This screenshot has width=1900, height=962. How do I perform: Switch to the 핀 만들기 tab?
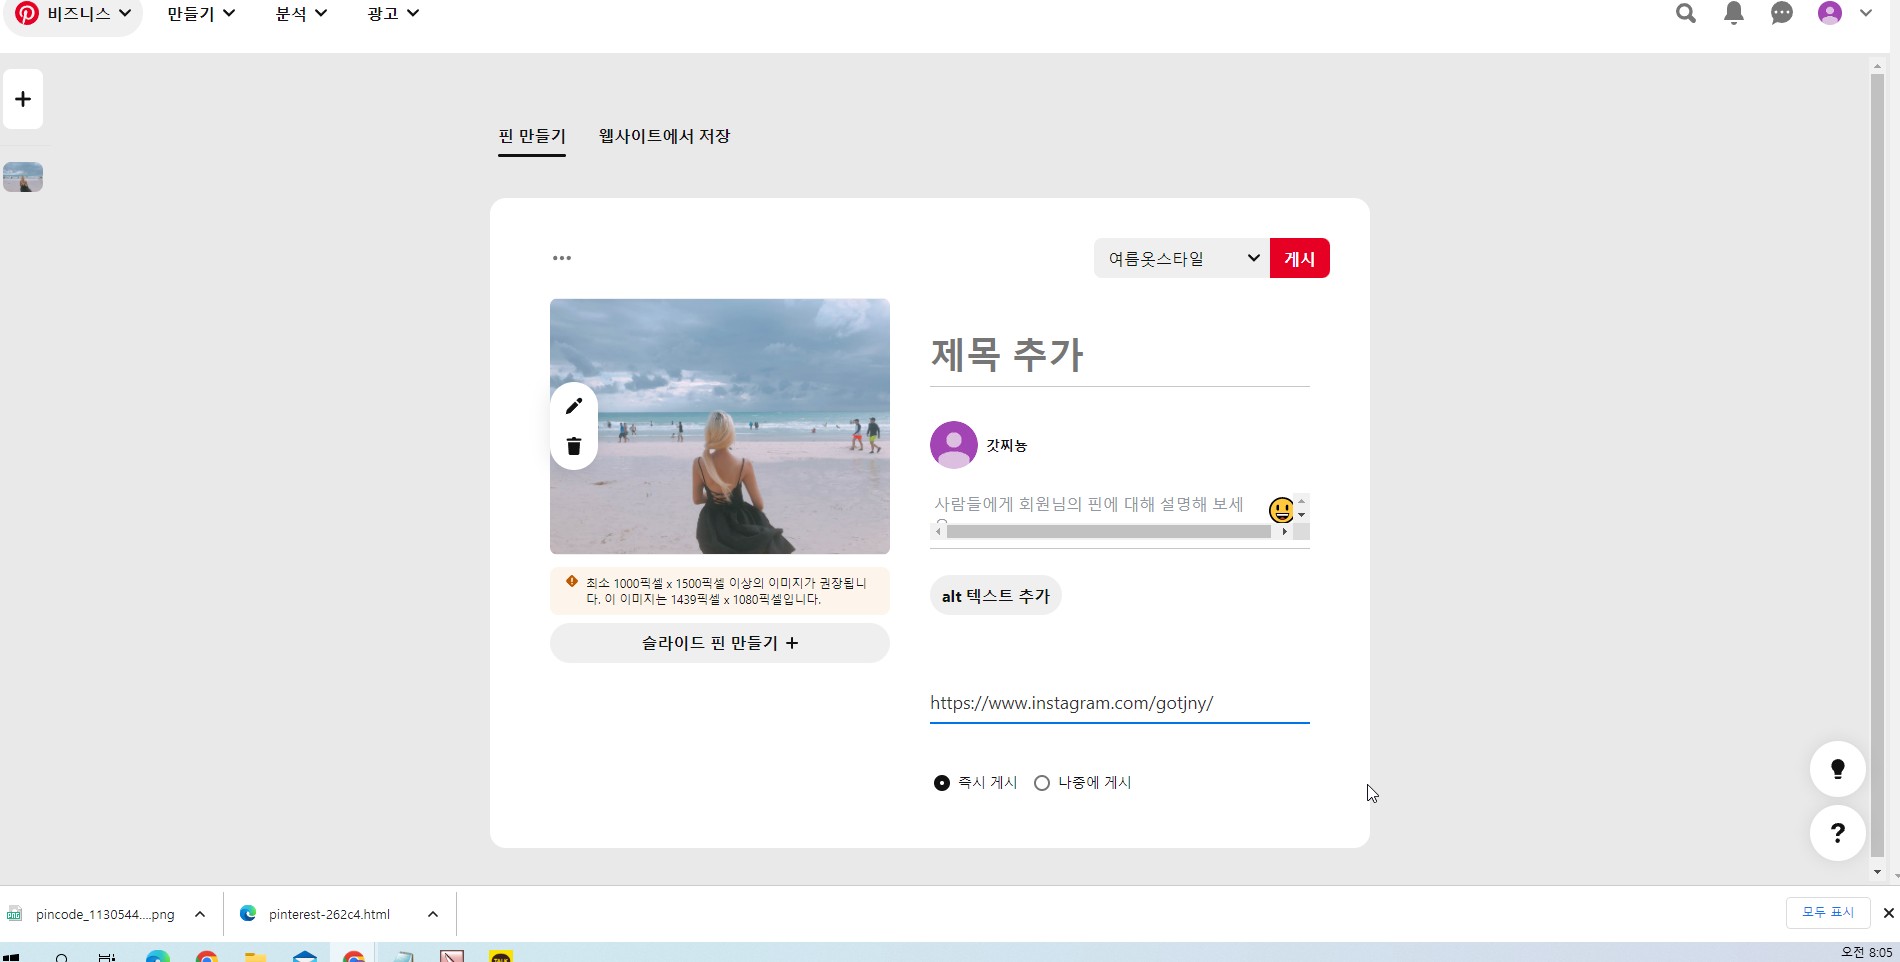532,136
